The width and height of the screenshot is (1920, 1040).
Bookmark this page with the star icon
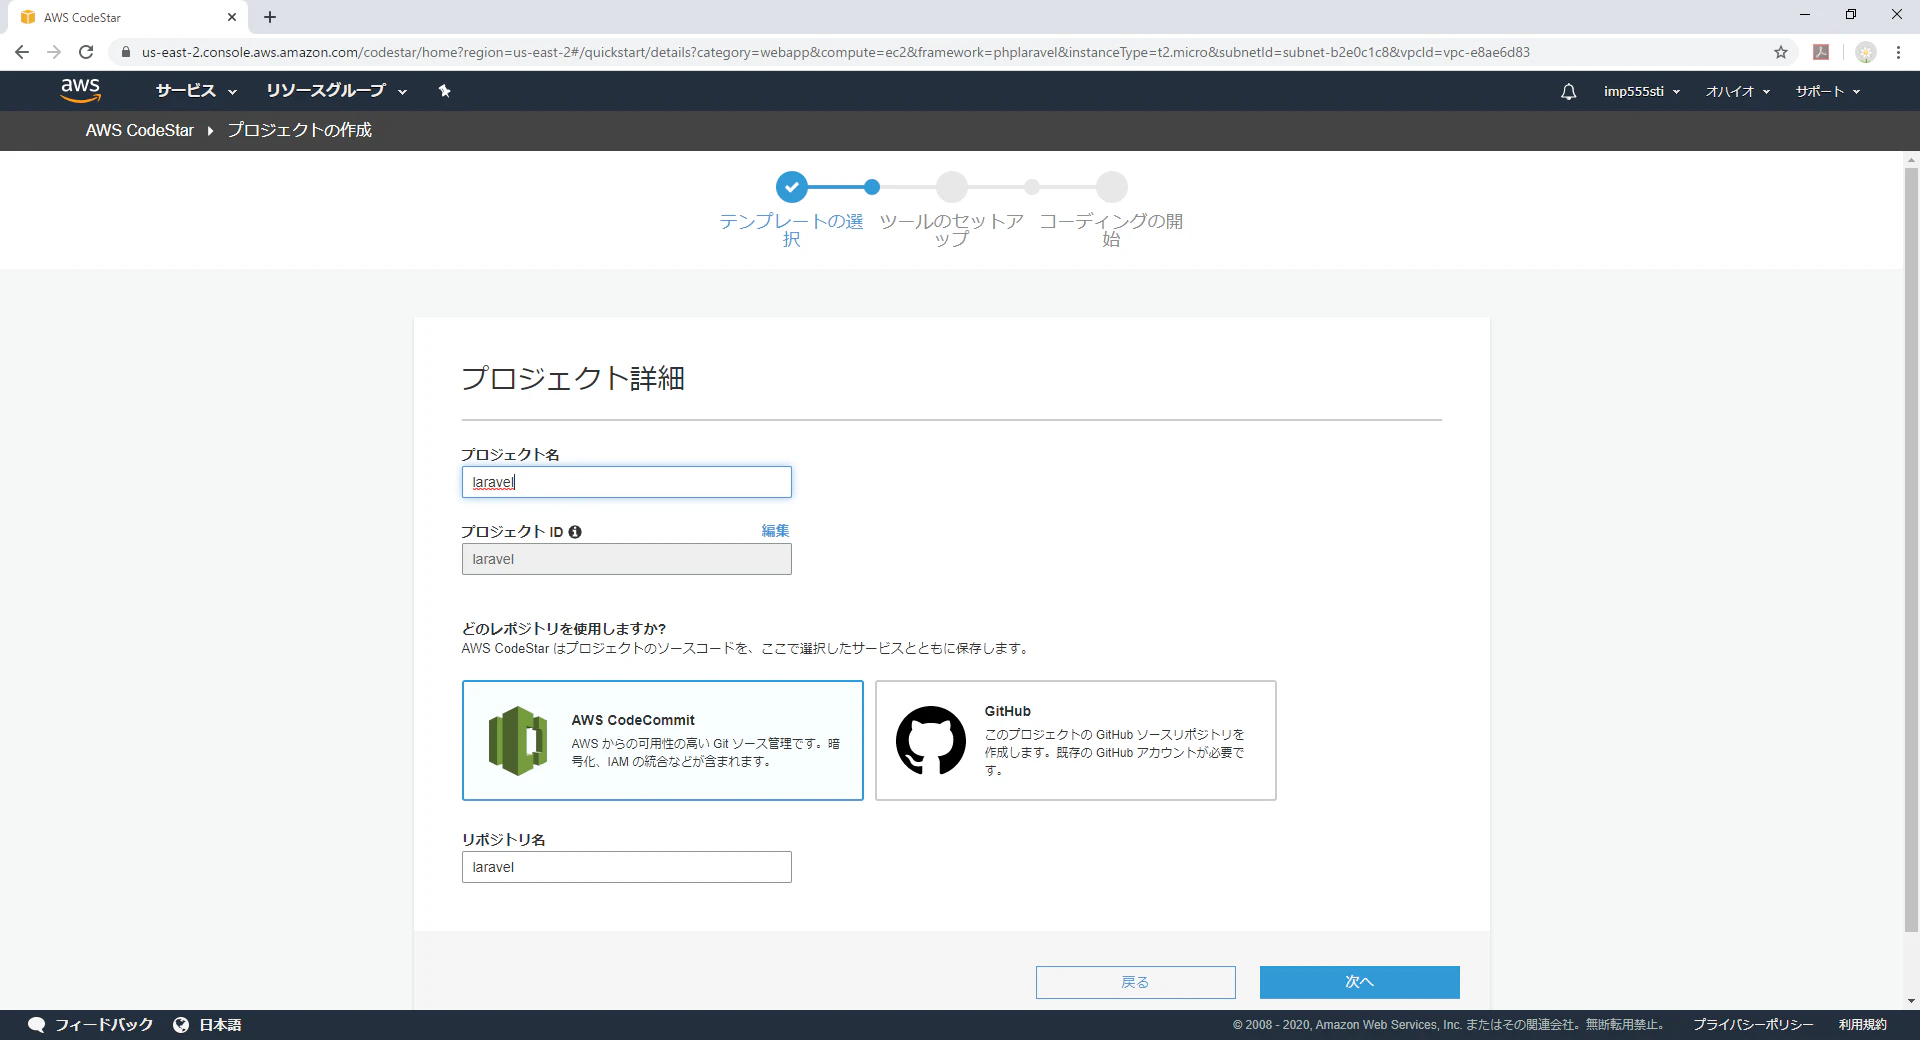point(1781,52)
